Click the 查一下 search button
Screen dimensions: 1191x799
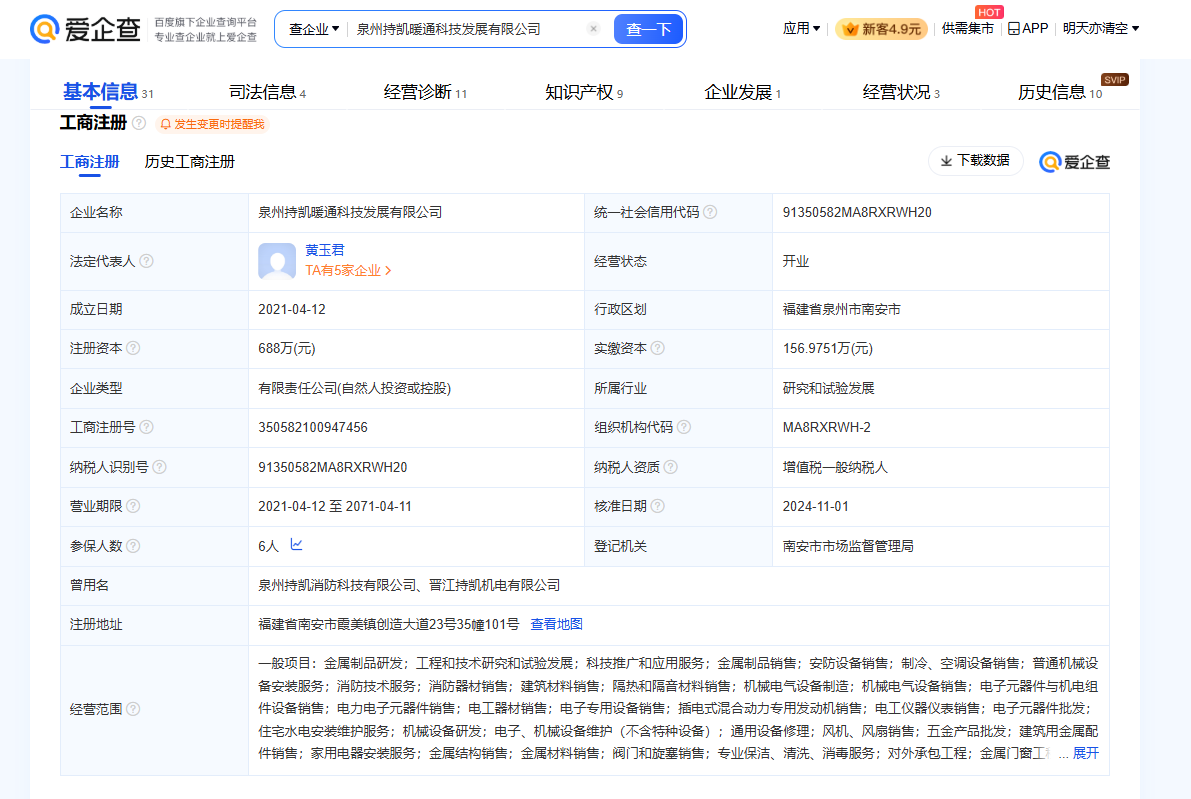tap(648, 29)
